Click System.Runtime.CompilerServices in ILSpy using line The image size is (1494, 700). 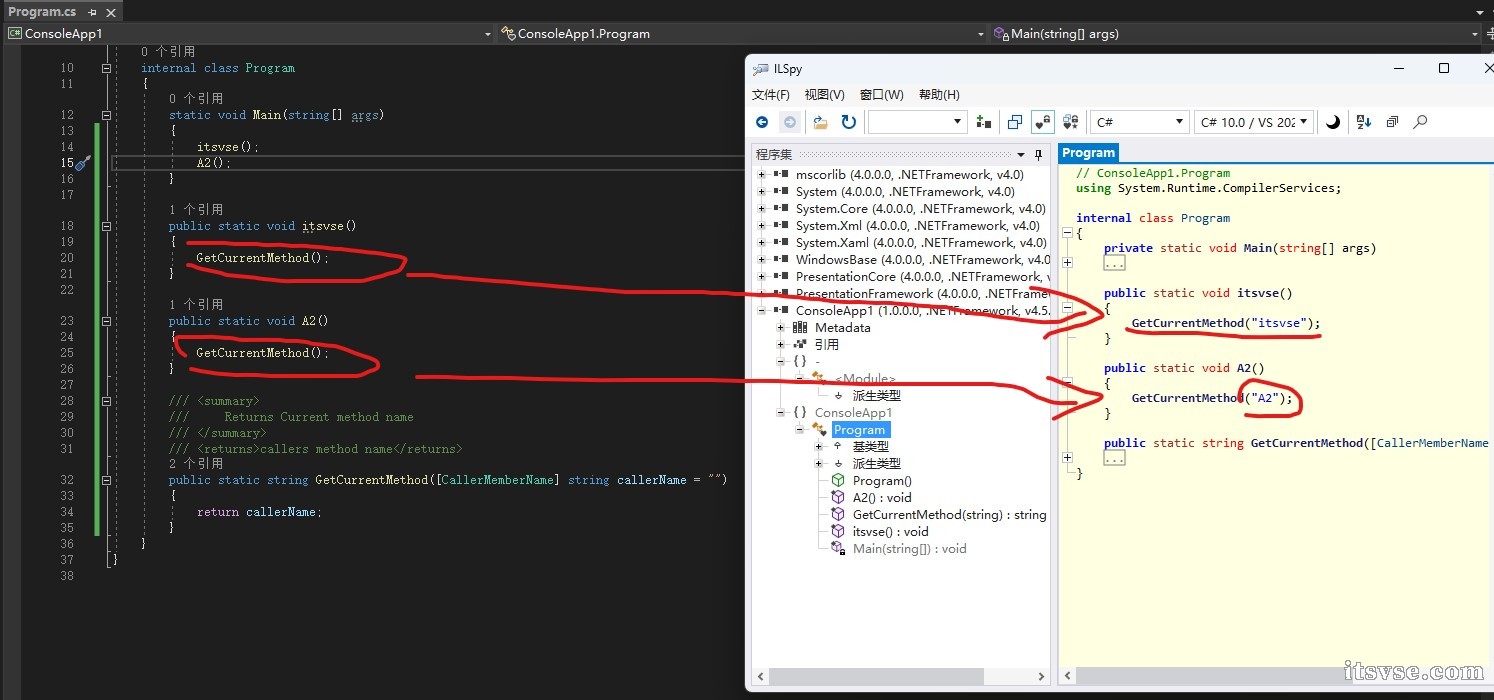pos(1226,188)
